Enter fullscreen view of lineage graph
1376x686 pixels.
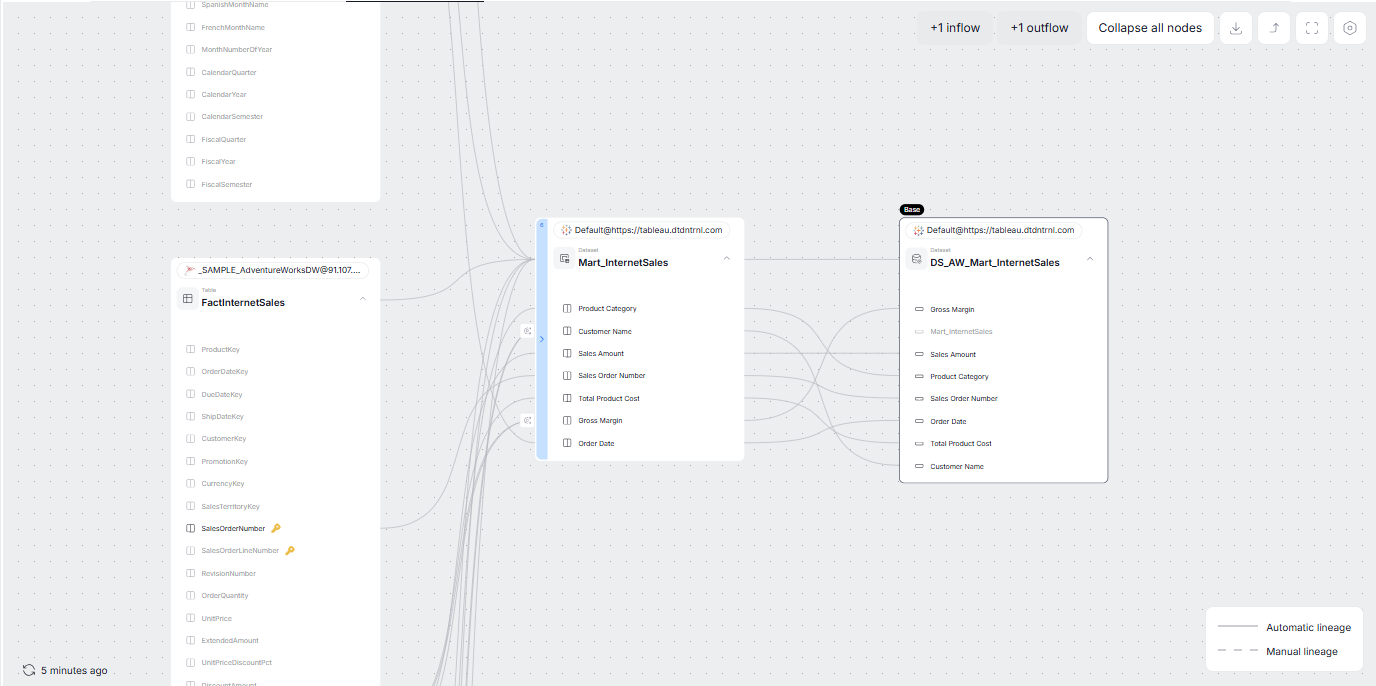(x=1312, y=28)
